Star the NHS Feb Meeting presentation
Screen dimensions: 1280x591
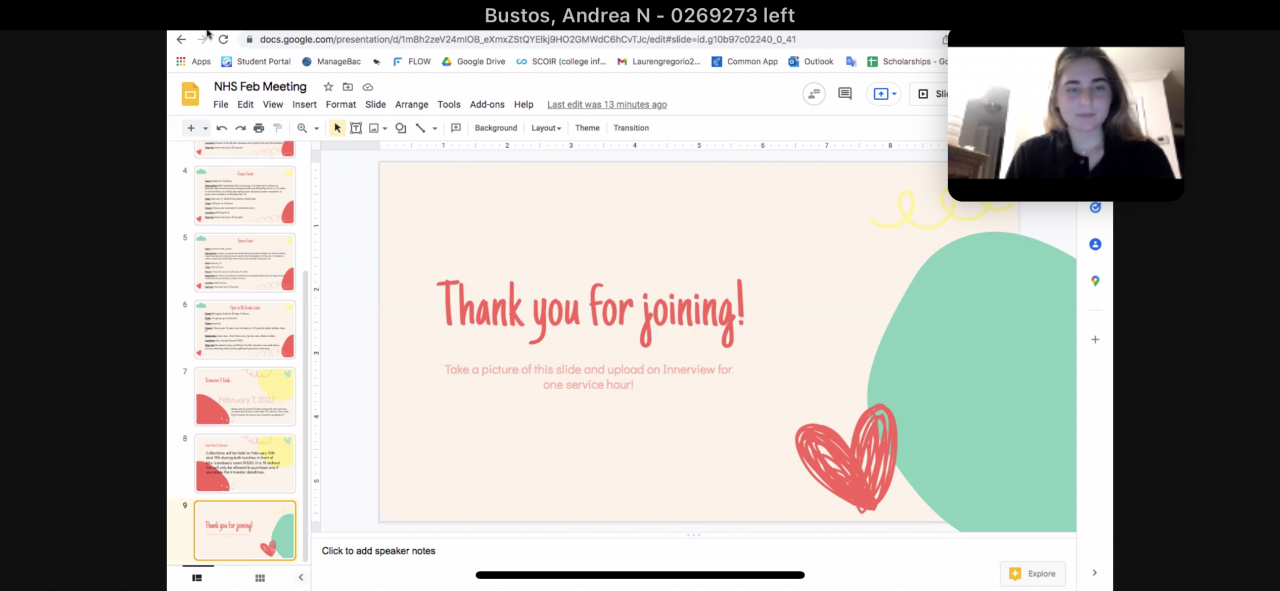click(x=328, y=87)
